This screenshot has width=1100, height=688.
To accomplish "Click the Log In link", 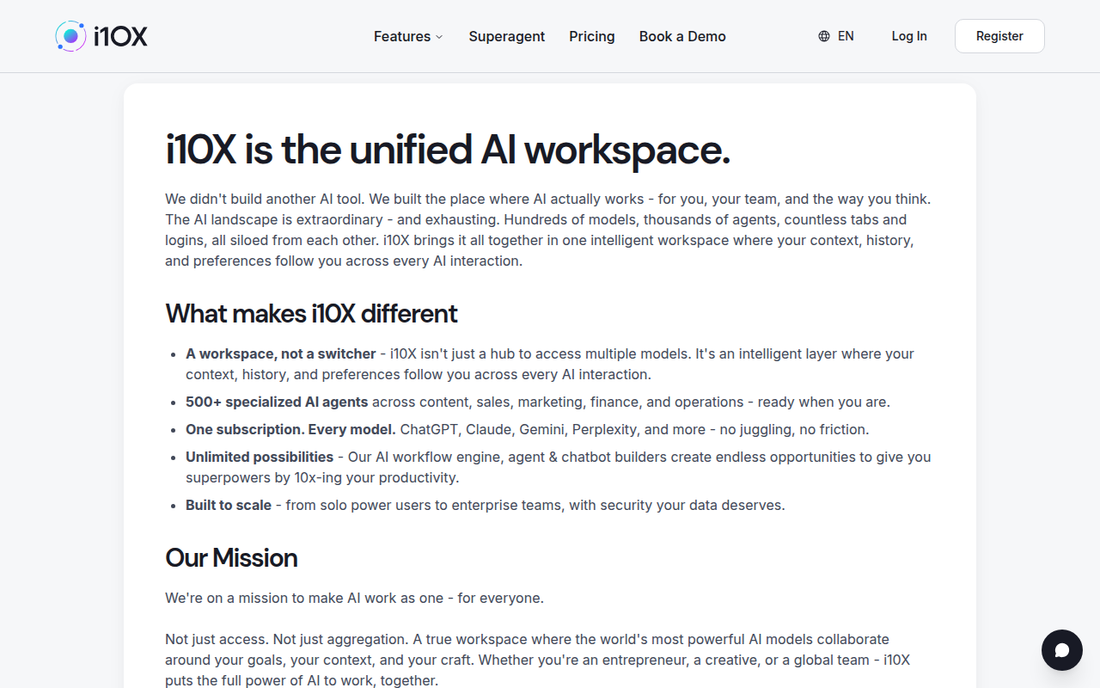I will (x=908, y=36).
